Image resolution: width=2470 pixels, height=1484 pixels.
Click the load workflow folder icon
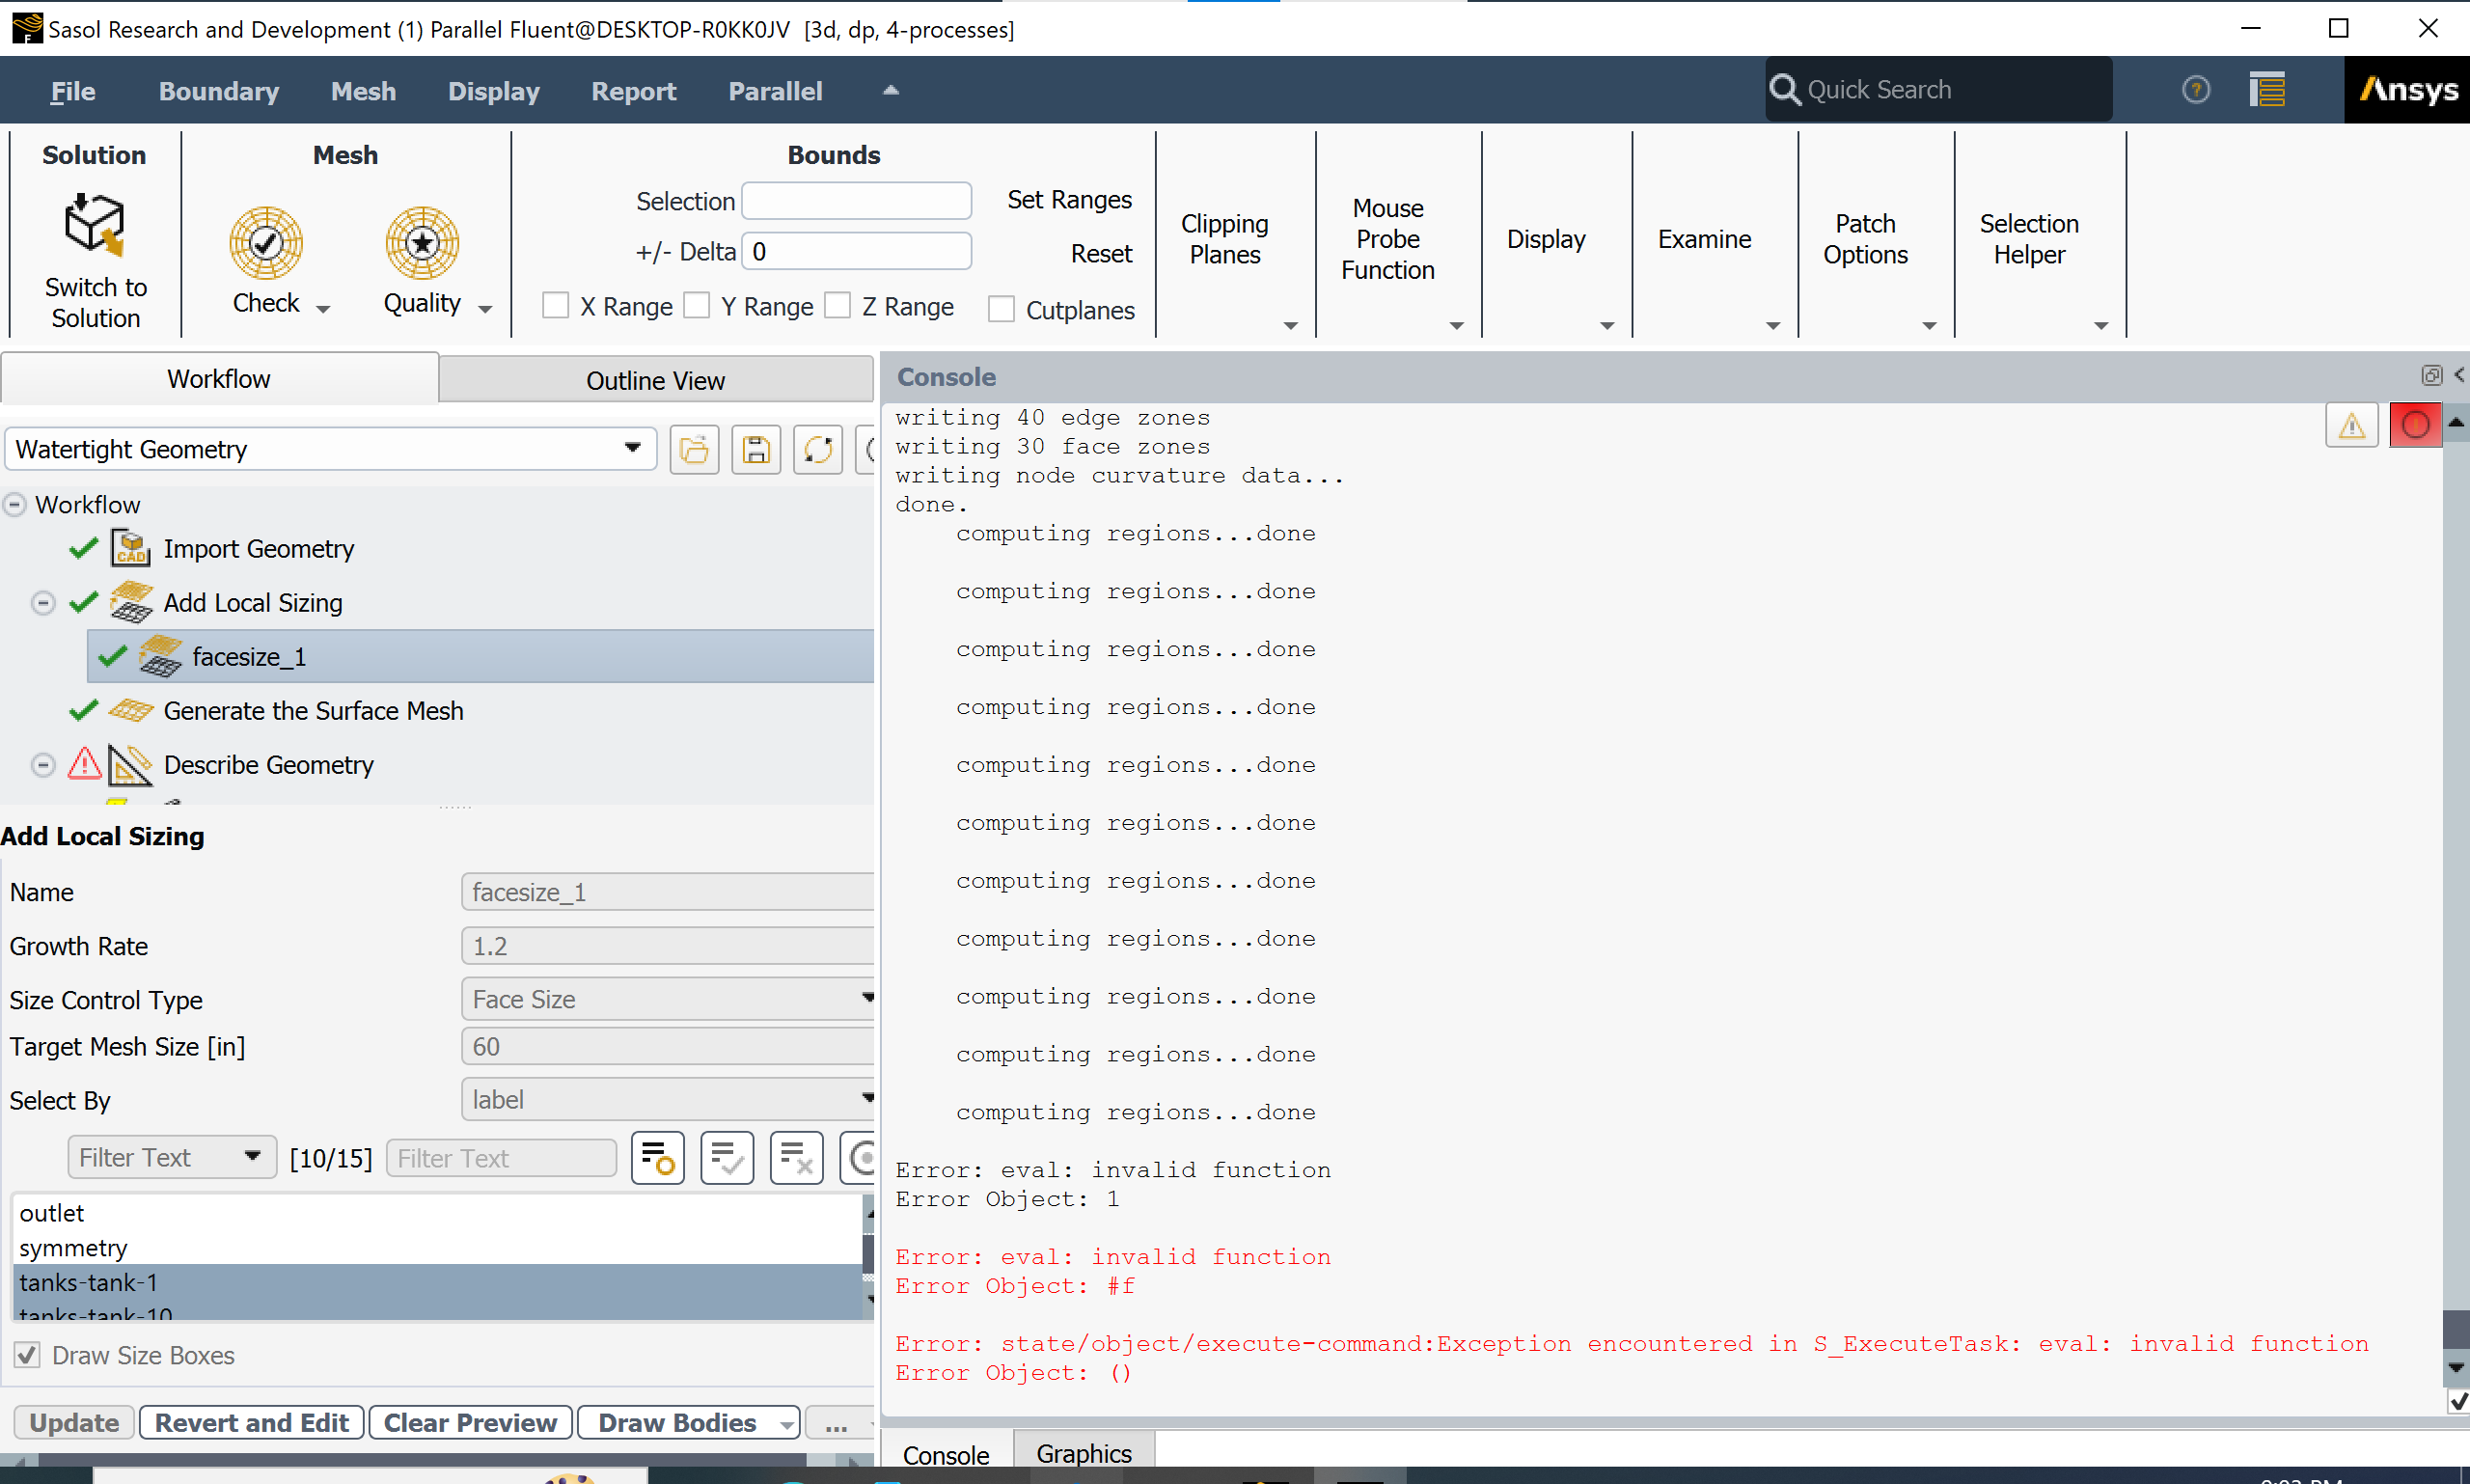click(x=694, y=450)
